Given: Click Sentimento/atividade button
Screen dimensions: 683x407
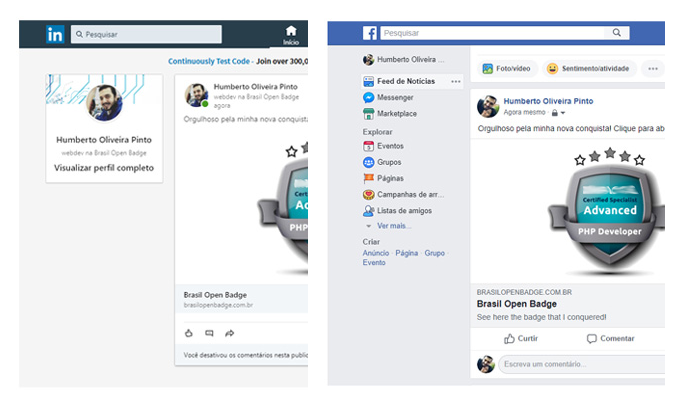Looking at the screenshot, I should (x=588, y=68).
